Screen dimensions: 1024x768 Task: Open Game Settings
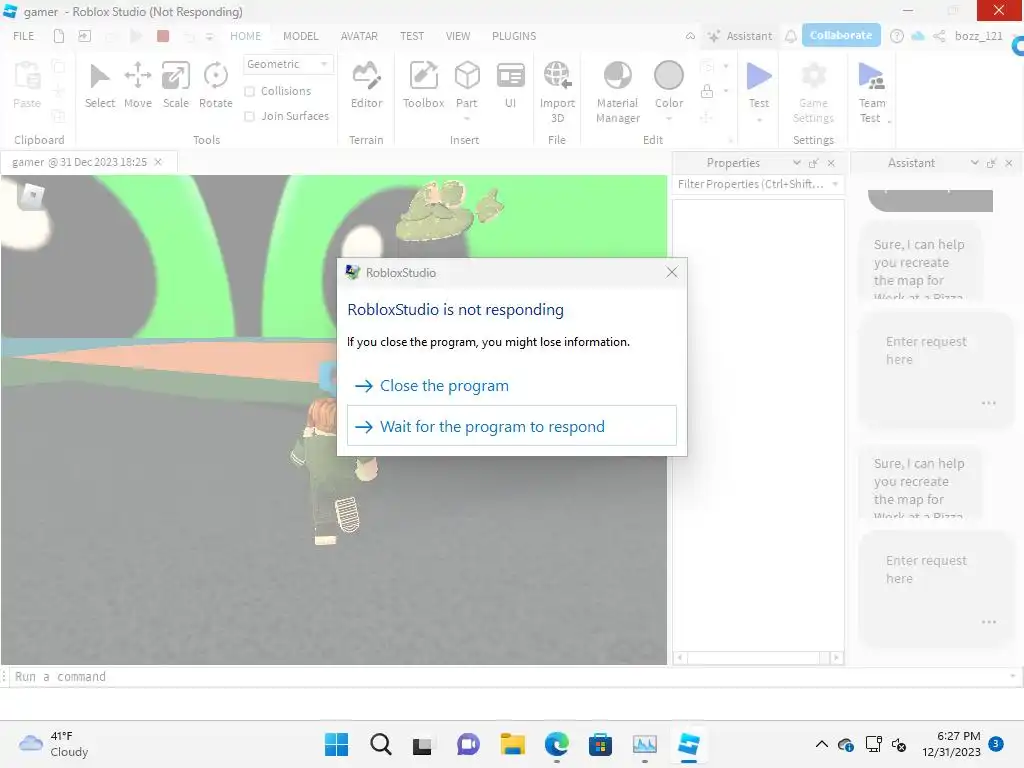click(x=813, y=91)
